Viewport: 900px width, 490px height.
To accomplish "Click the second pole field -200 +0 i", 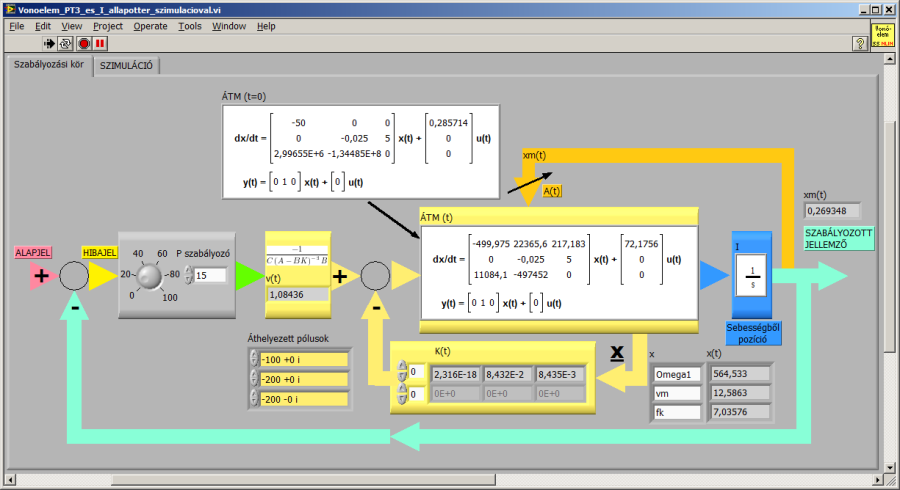I will click(302, 379).
